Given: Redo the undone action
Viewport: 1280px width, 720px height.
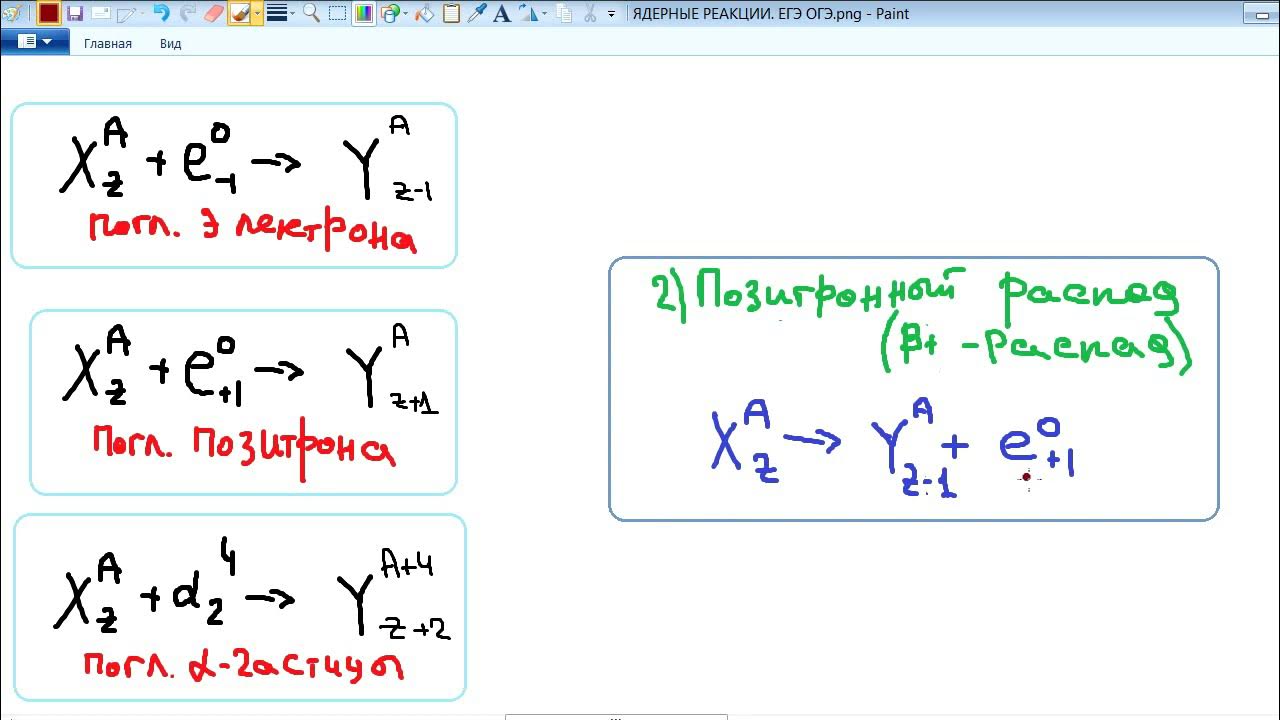Looking at the screenshot, I should tap(187, 14).
